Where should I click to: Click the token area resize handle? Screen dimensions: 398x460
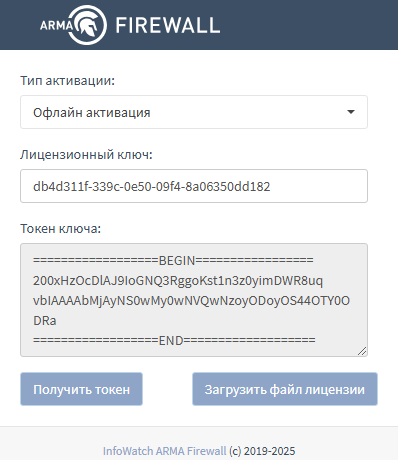click(x=362, y=351)
